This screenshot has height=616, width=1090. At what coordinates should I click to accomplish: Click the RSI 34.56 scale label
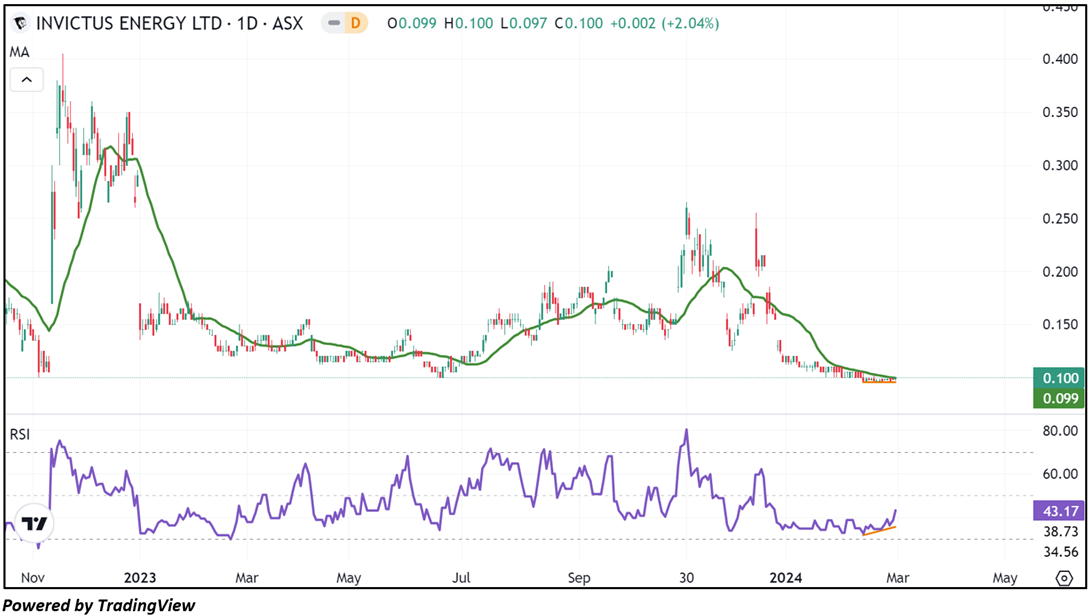pyautogui.click(x=1060, y=552)
